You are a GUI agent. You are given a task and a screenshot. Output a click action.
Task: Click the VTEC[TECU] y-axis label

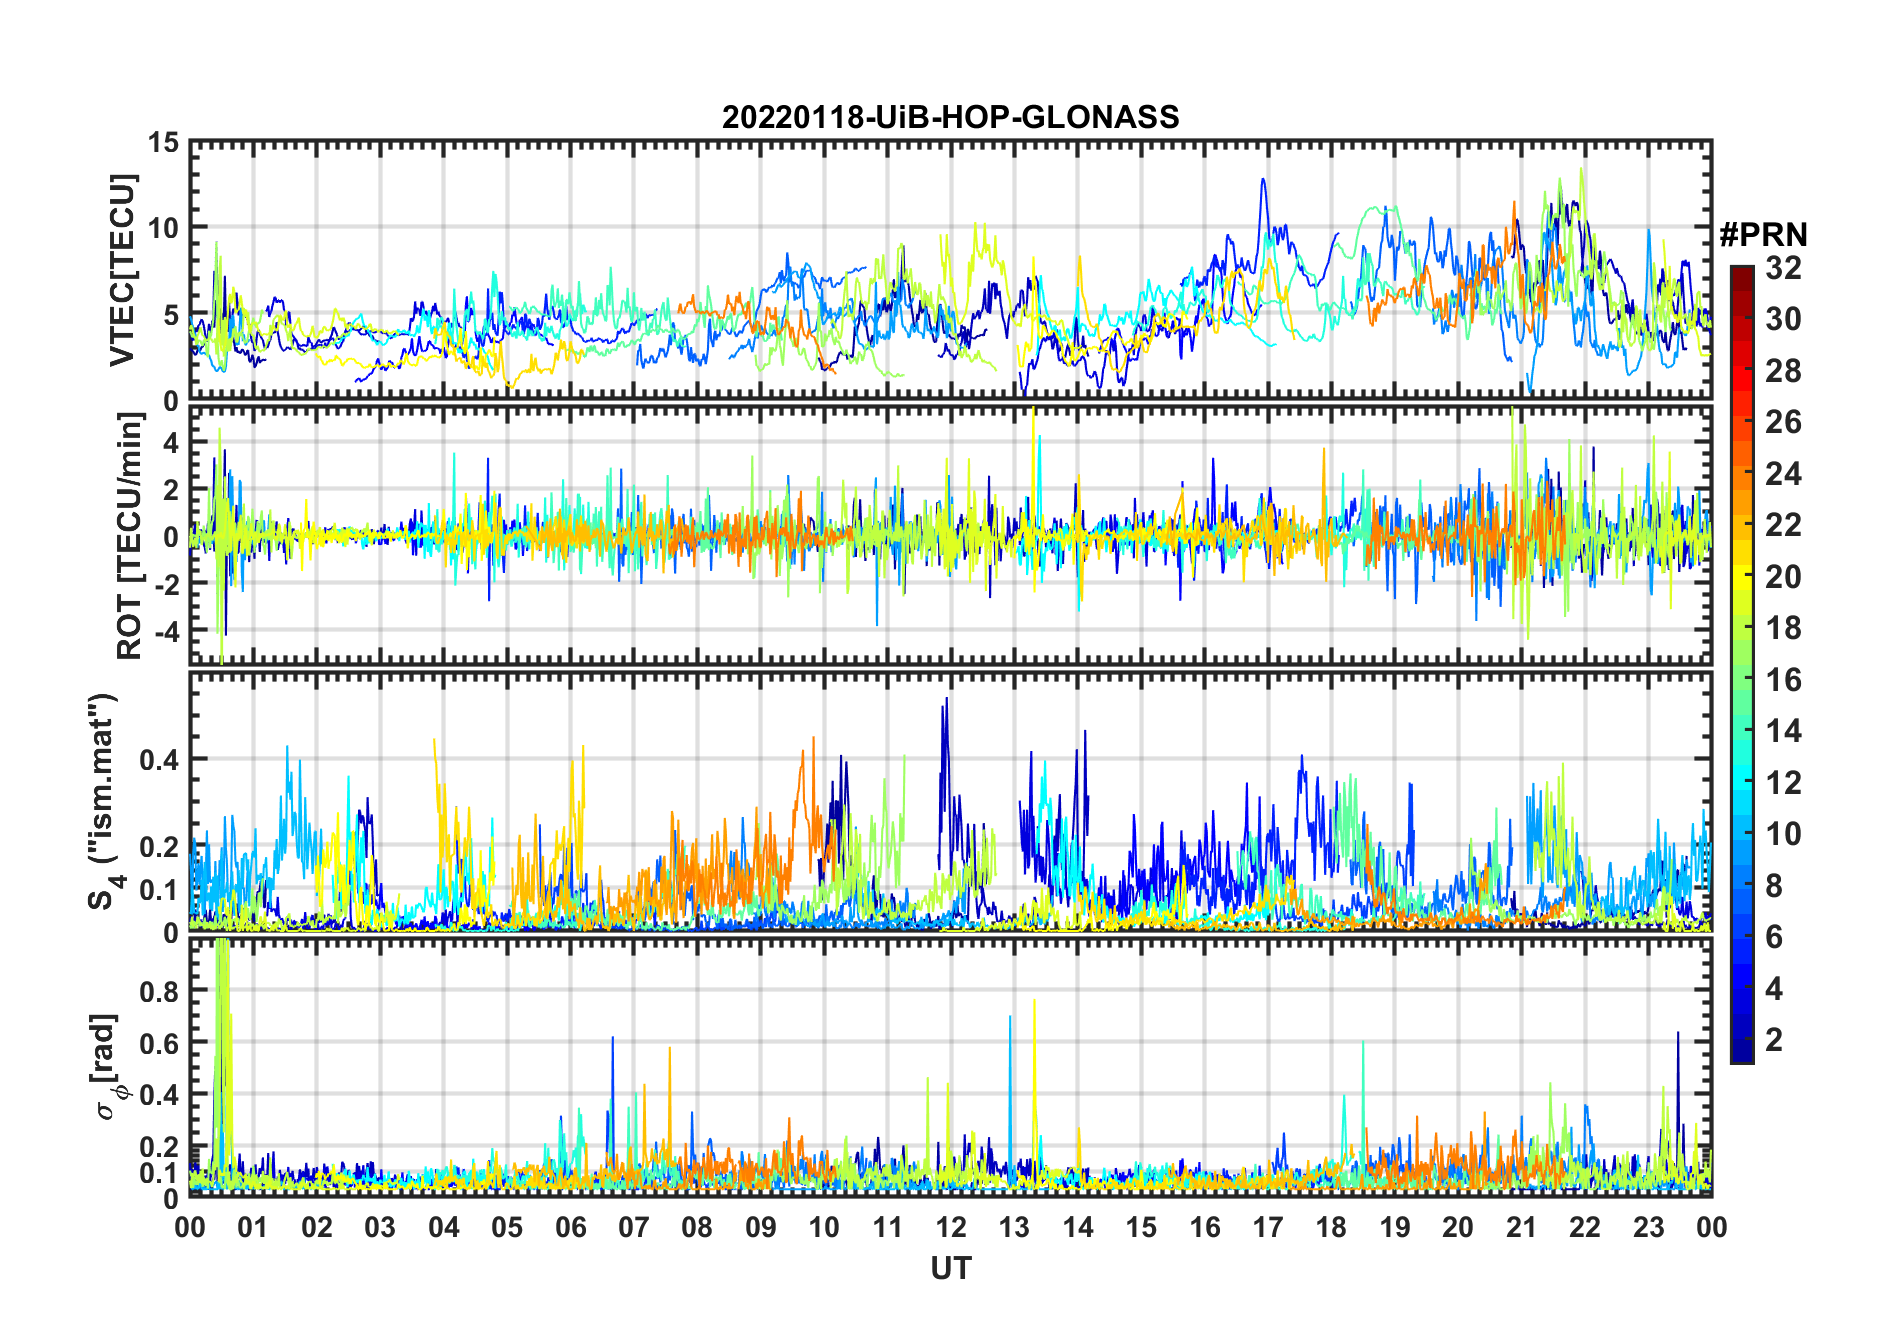point(122,270)
